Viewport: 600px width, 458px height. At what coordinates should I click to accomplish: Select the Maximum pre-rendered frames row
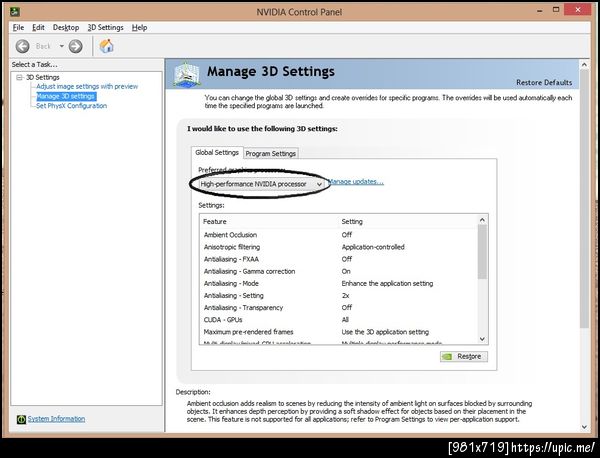click(x=339, y=332)
